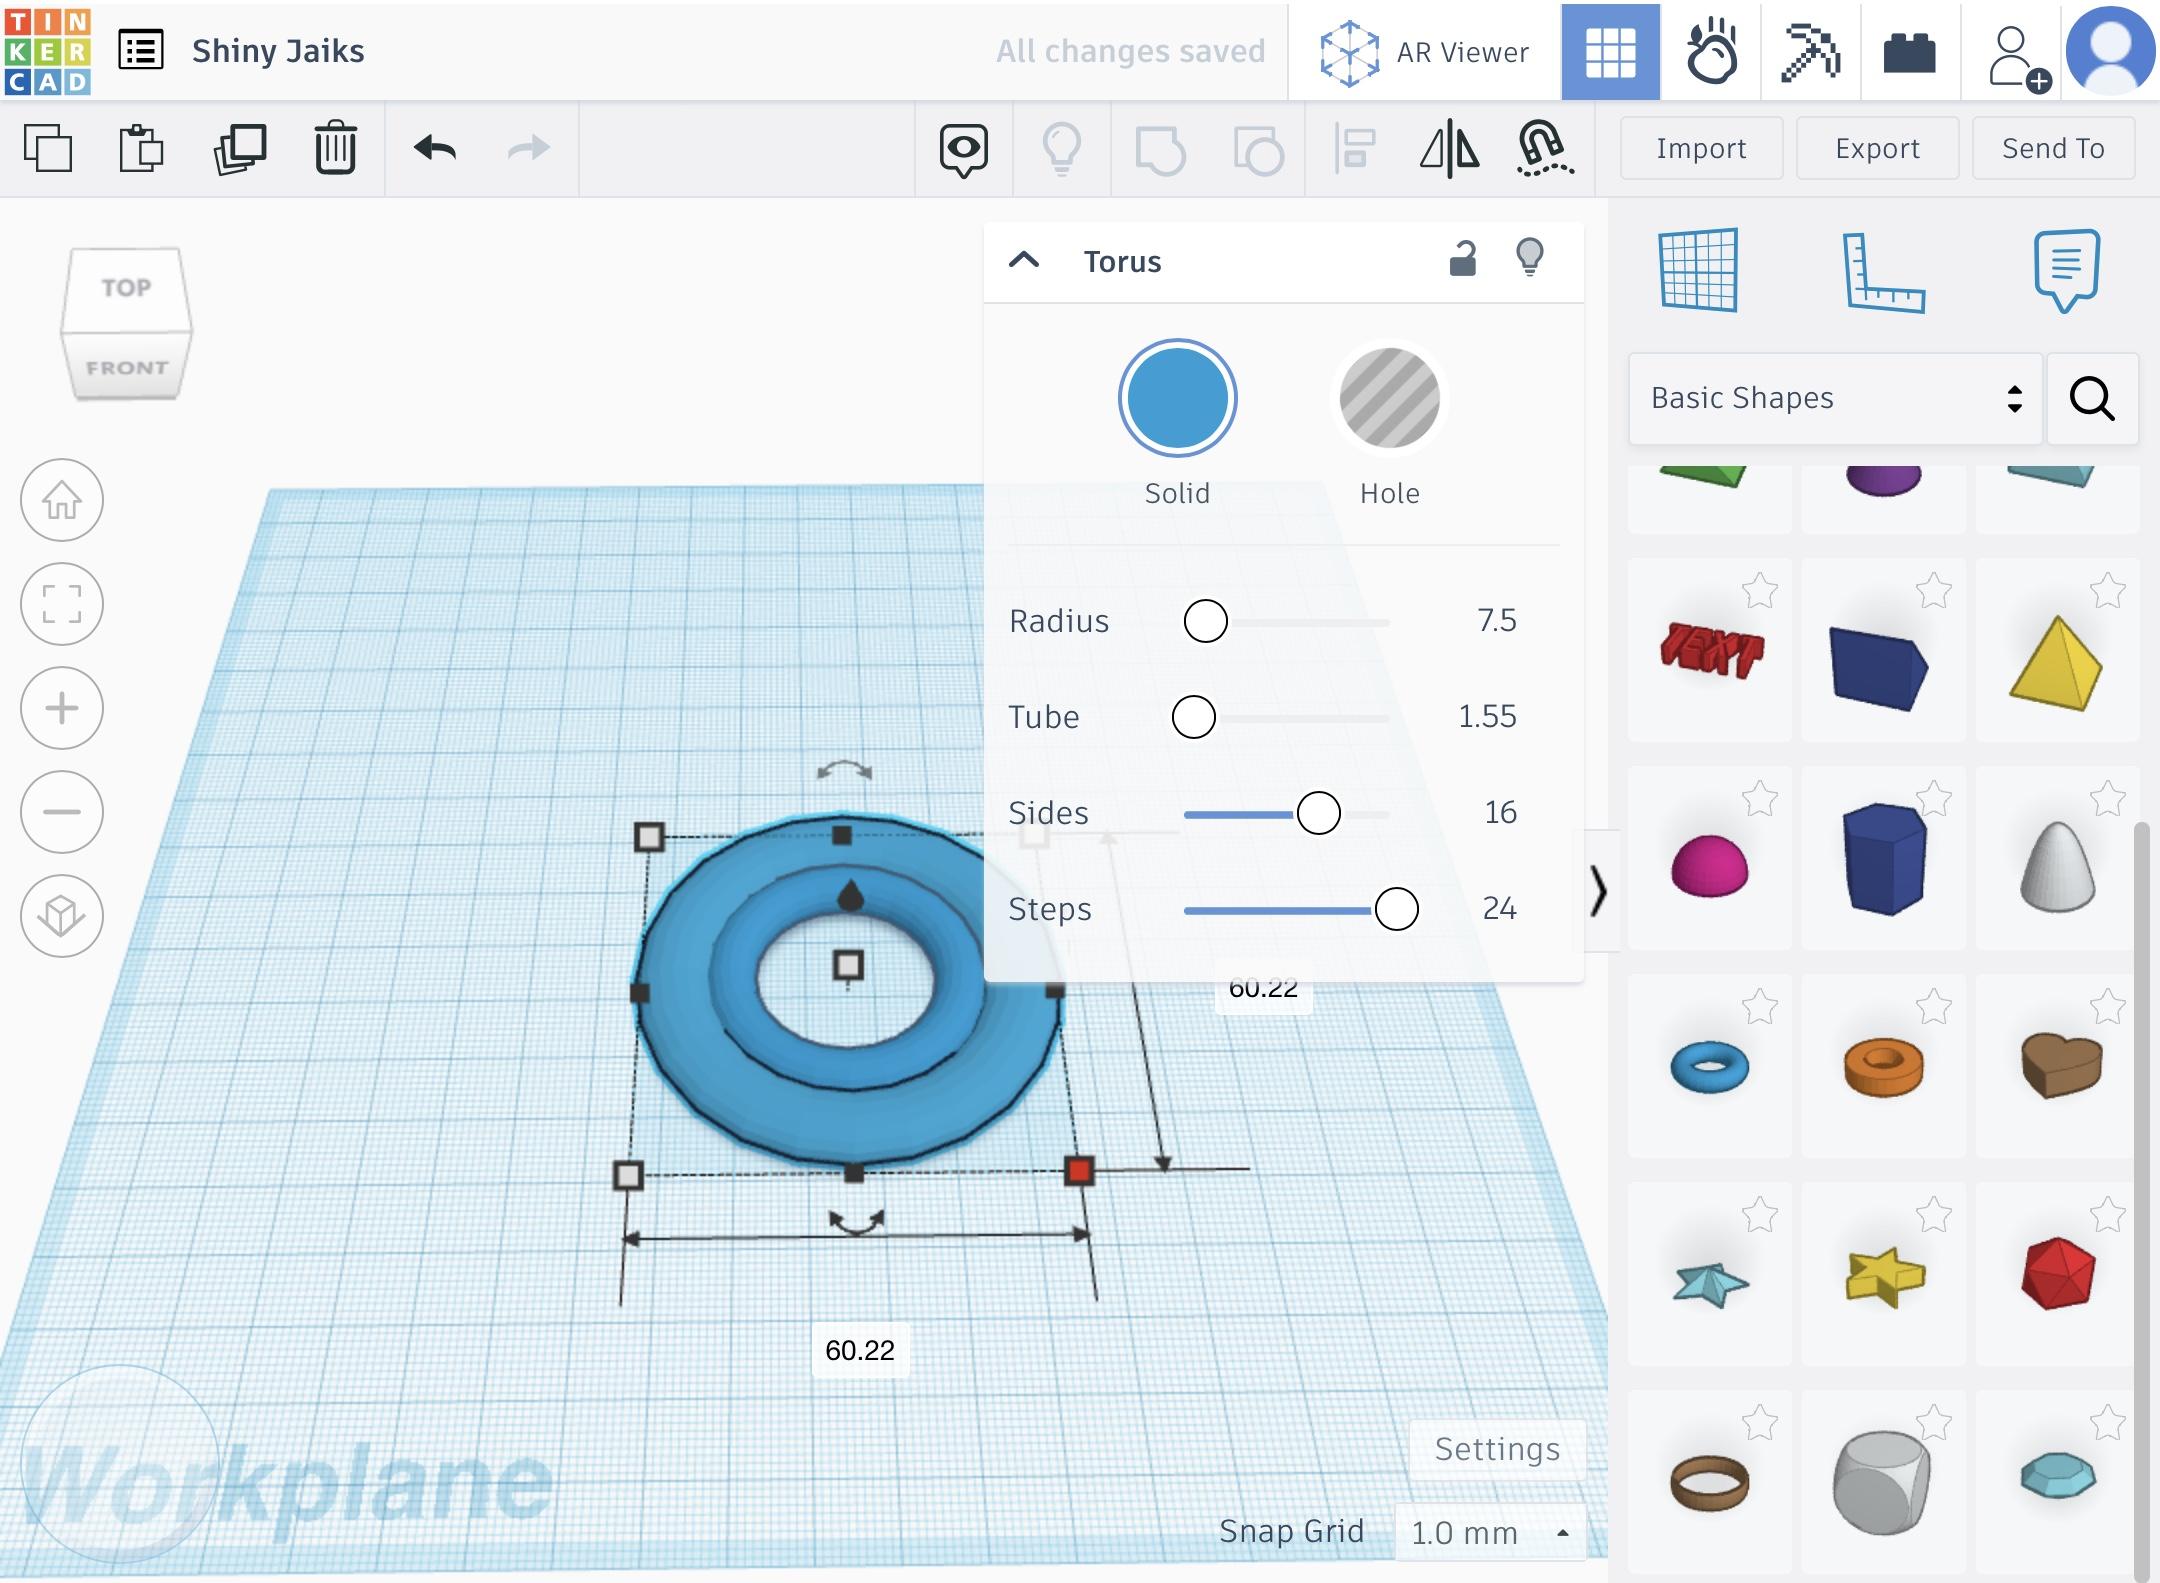
Task: Select the Mirror tool icon
Action: tap(1447, 148)
